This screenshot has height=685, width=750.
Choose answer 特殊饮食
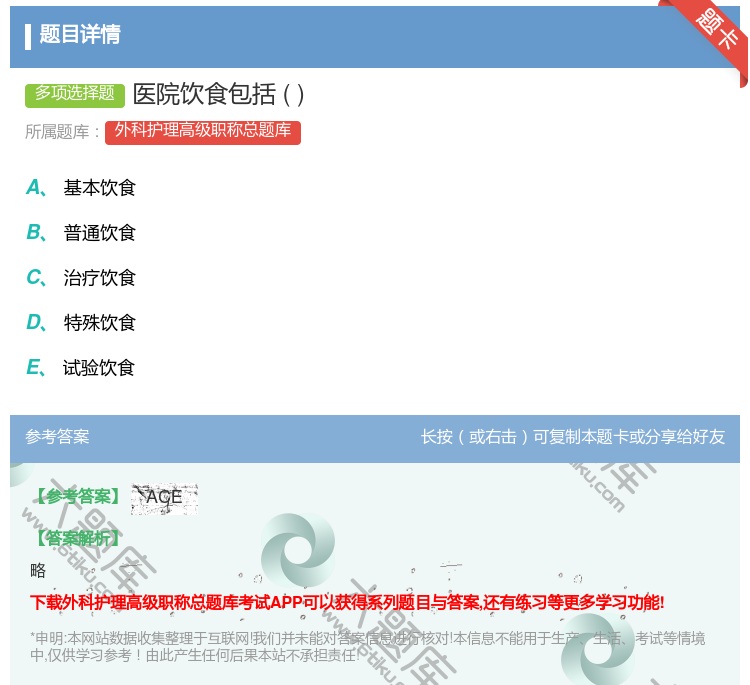coord(99,323)
